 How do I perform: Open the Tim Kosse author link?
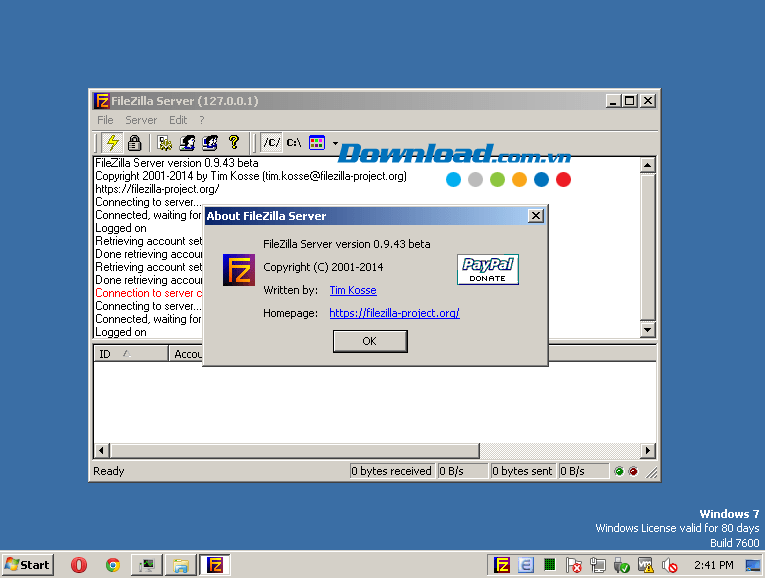[x=353, y=290]
